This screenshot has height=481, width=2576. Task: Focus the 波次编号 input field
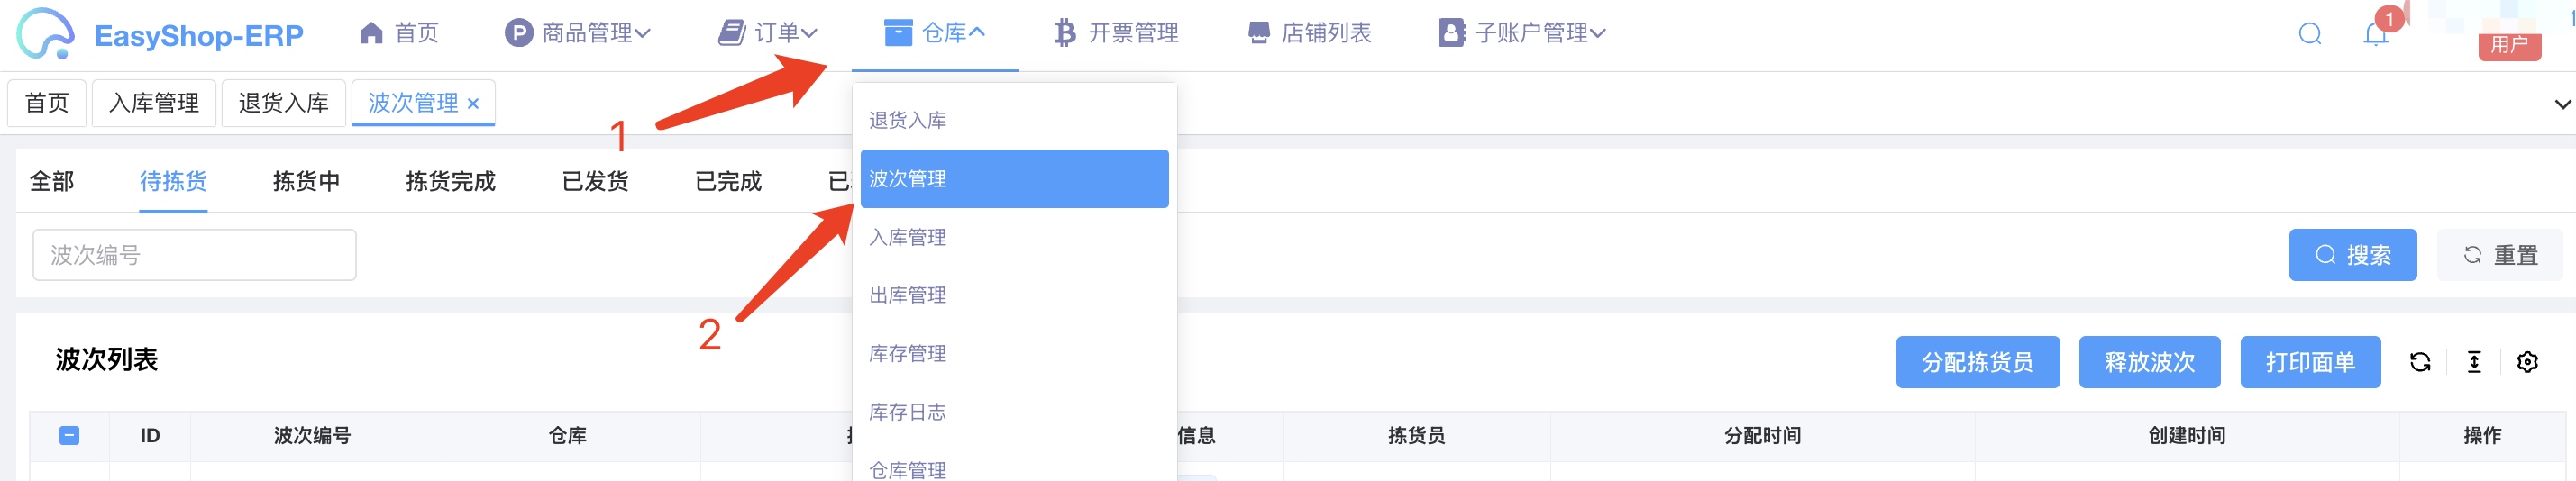(x=194, y=255)
